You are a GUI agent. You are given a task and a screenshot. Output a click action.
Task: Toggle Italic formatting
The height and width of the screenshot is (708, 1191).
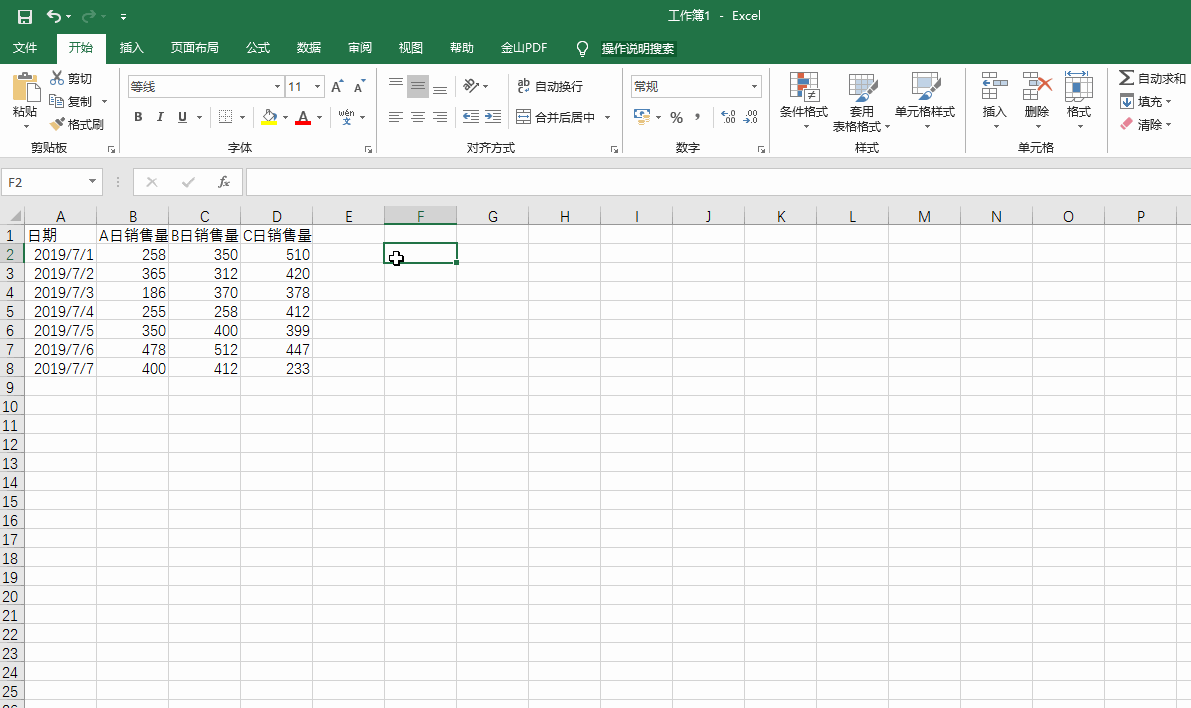(x=160, y=117)
